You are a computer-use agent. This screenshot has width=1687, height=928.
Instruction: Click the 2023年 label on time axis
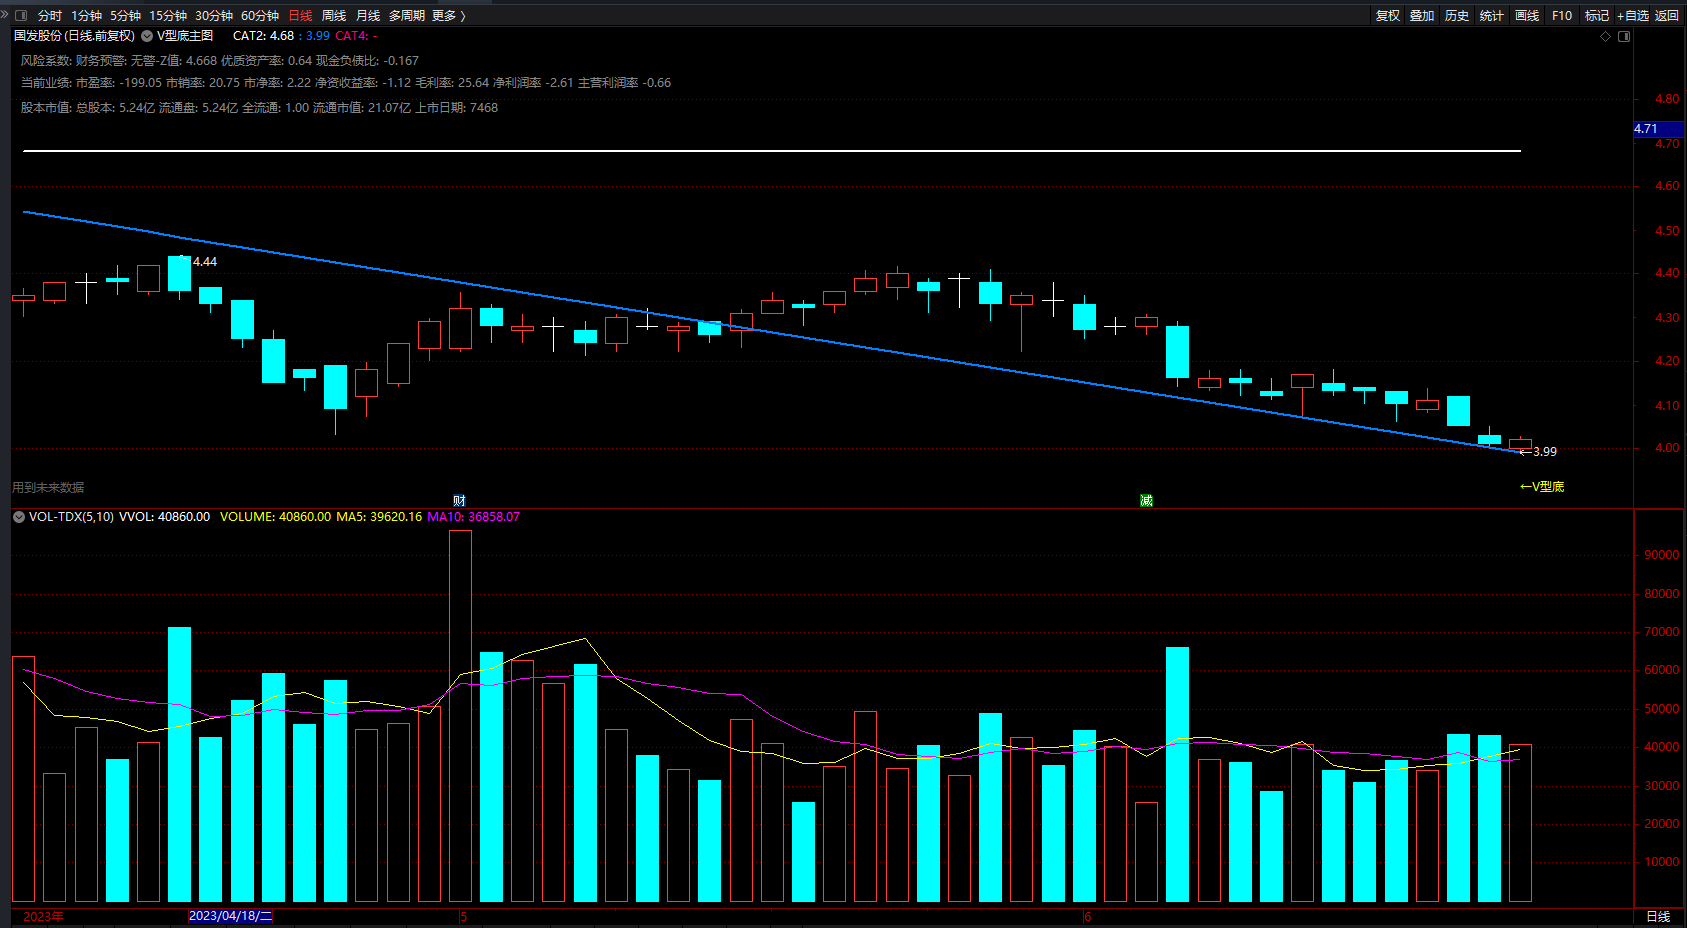click(x=43, y=916)
